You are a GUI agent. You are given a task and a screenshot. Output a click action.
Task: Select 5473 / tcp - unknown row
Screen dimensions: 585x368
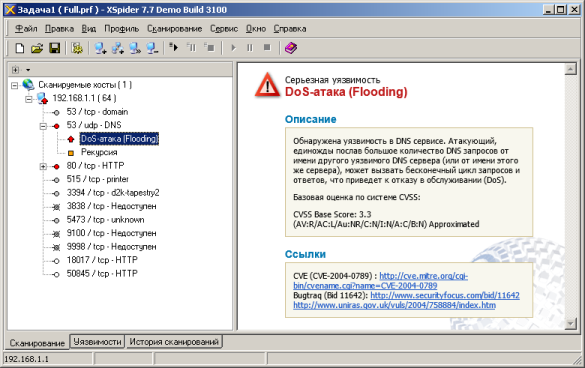click(105, 219)
